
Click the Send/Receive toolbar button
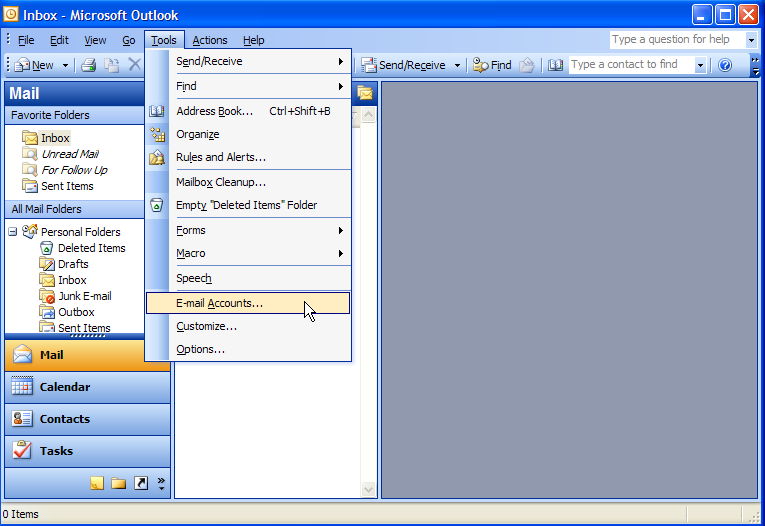[403, 65]
